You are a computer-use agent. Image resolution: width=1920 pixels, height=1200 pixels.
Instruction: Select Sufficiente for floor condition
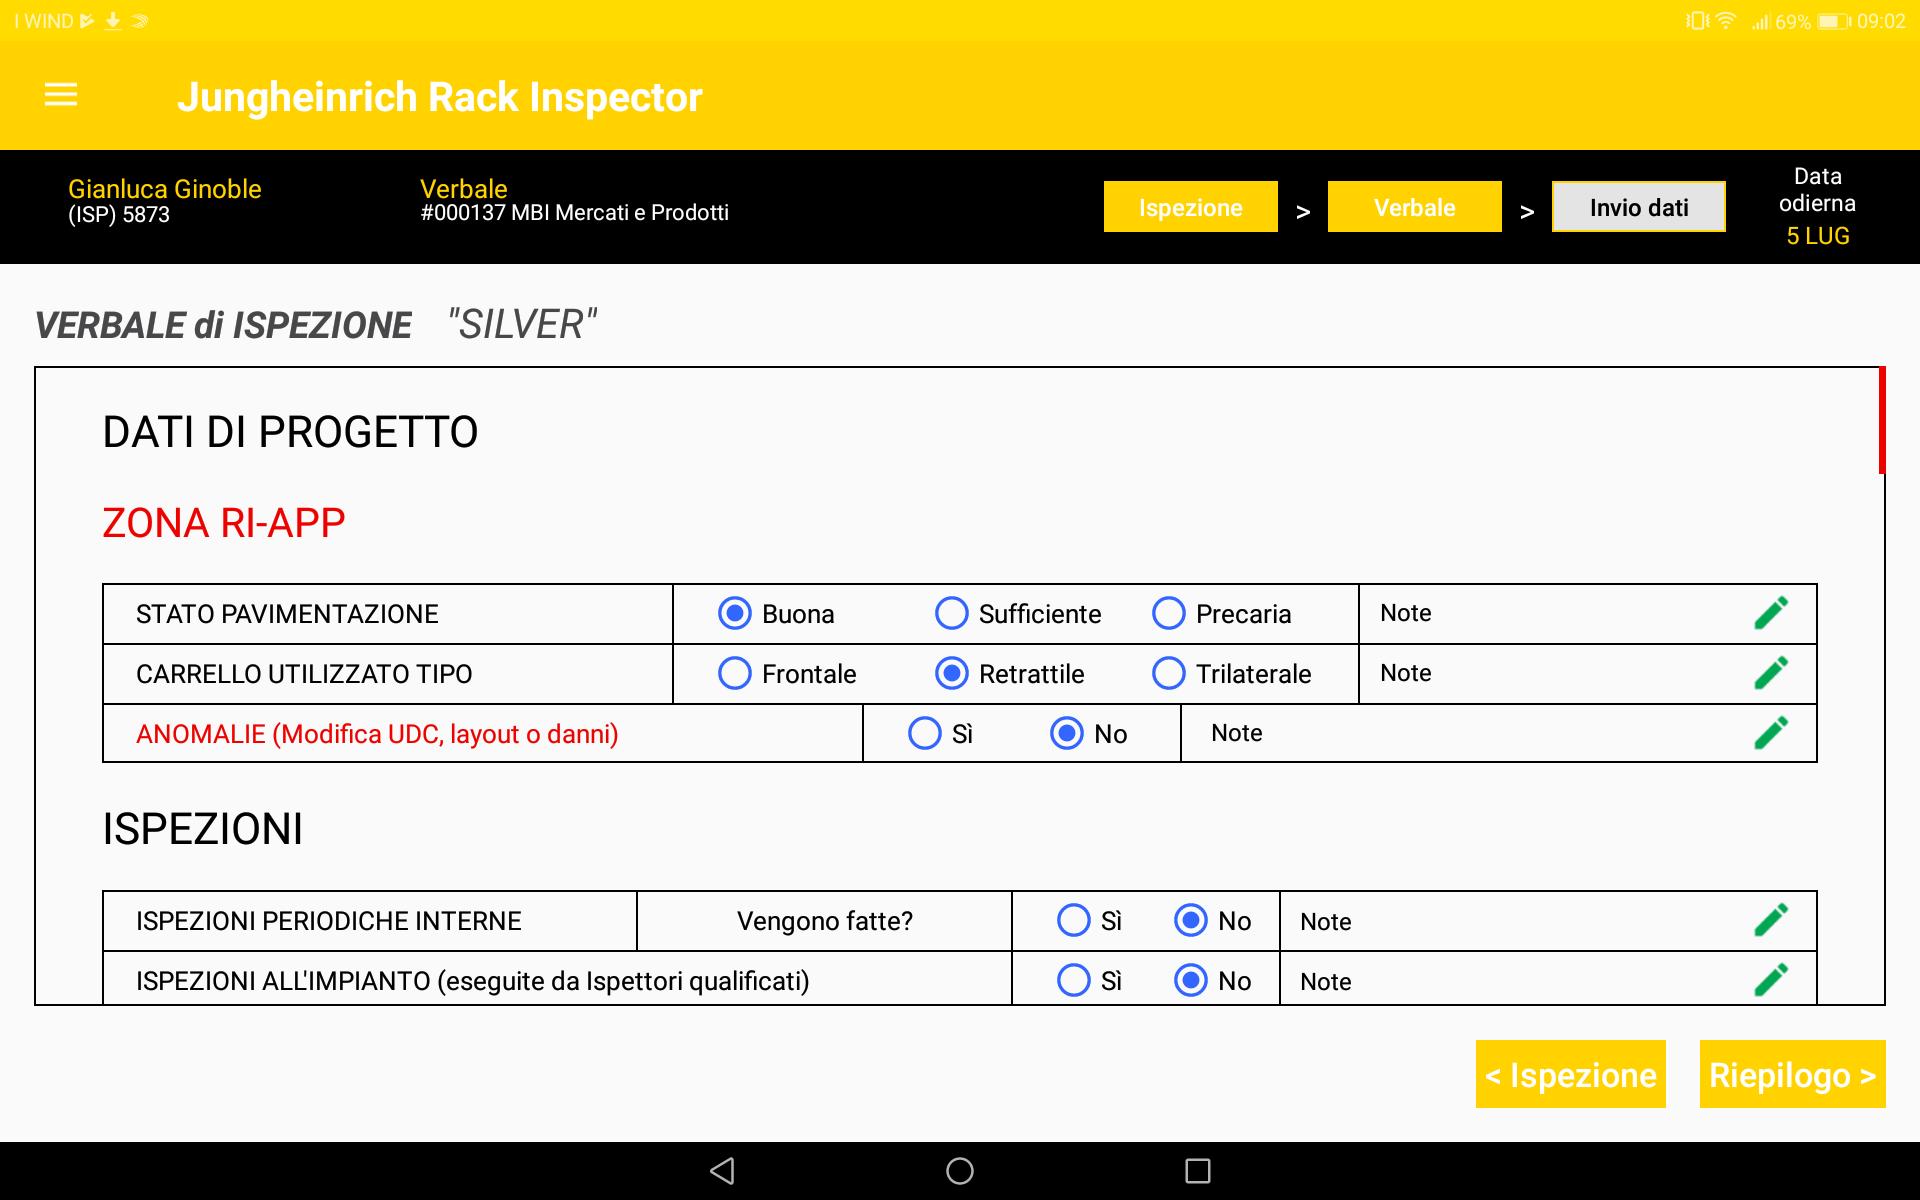pos(951,613)
